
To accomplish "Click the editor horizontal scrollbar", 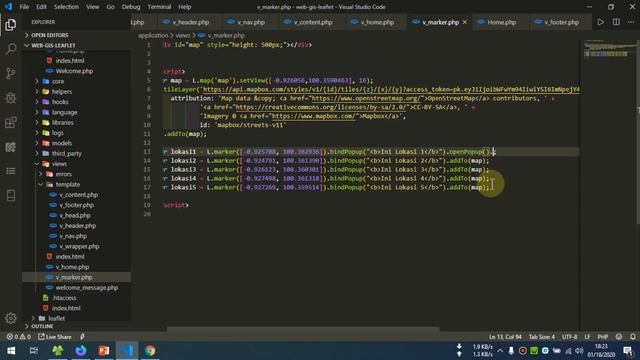I will click(x=303, y=329).
